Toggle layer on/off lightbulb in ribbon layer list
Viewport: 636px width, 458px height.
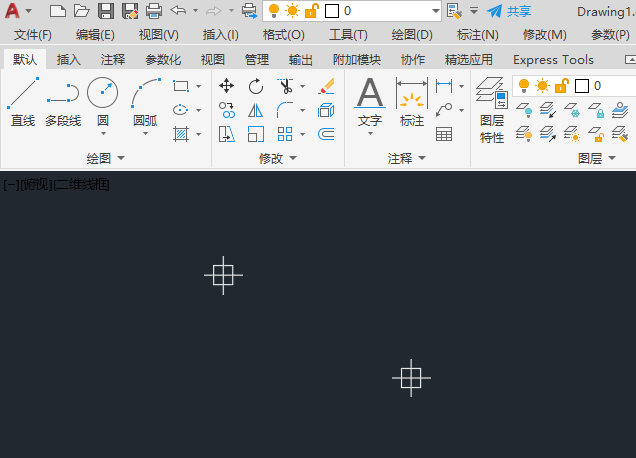[523, 86]
